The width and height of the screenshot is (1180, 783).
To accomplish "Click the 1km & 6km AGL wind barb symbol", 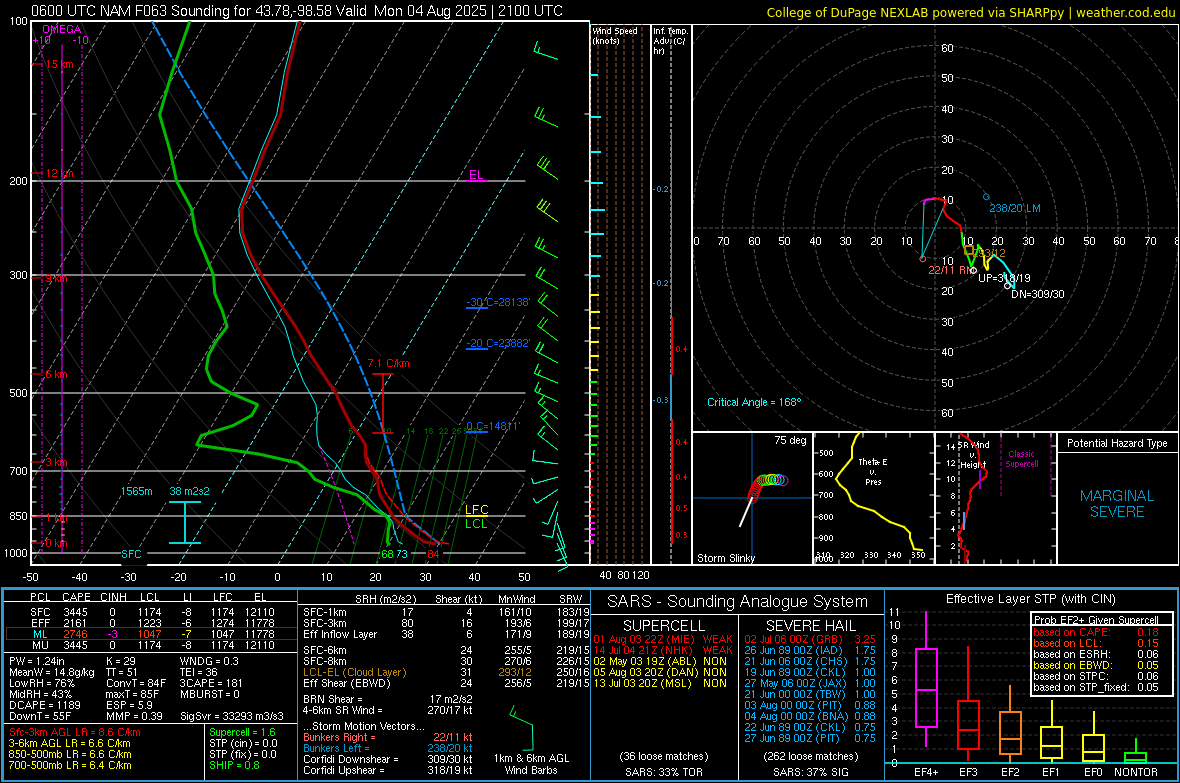I will 521,728.
